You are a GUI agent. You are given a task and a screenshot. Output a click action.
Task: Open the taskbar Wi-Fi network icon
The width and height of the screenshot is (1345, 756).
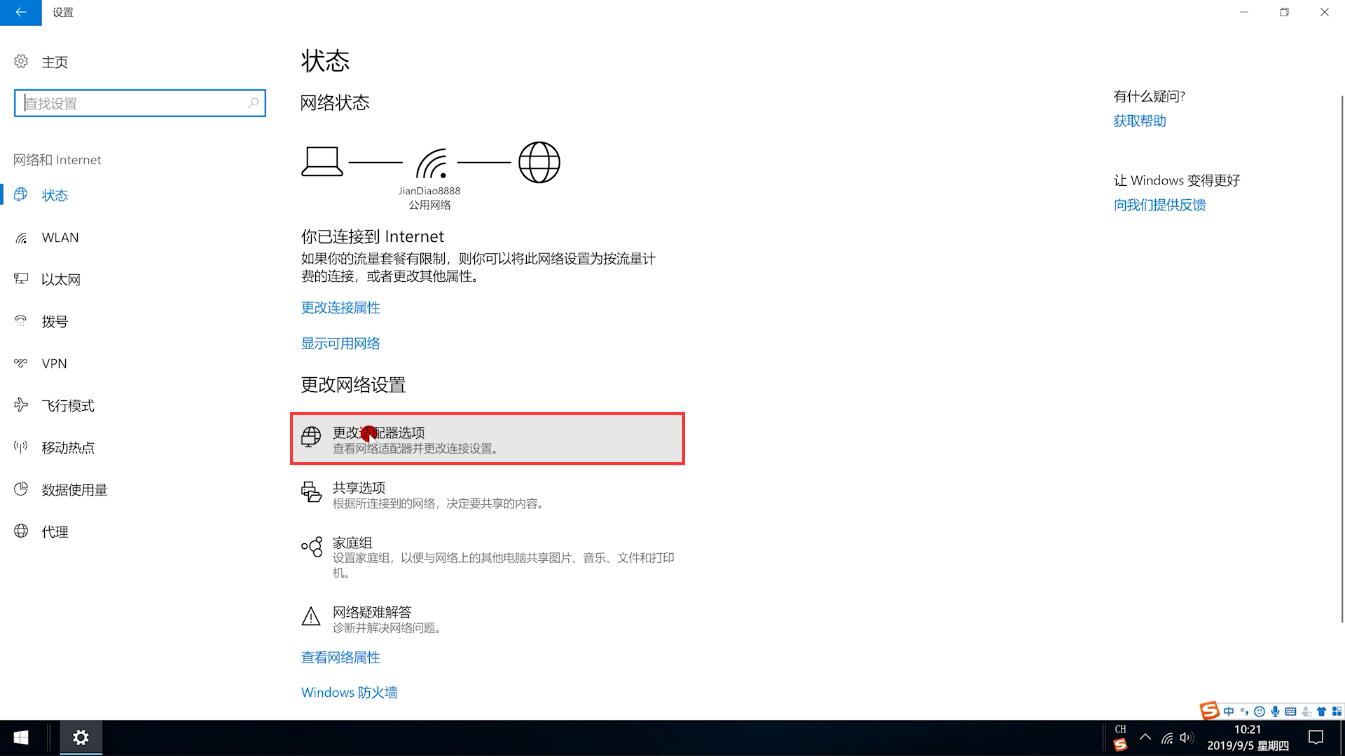[1167, 739]
